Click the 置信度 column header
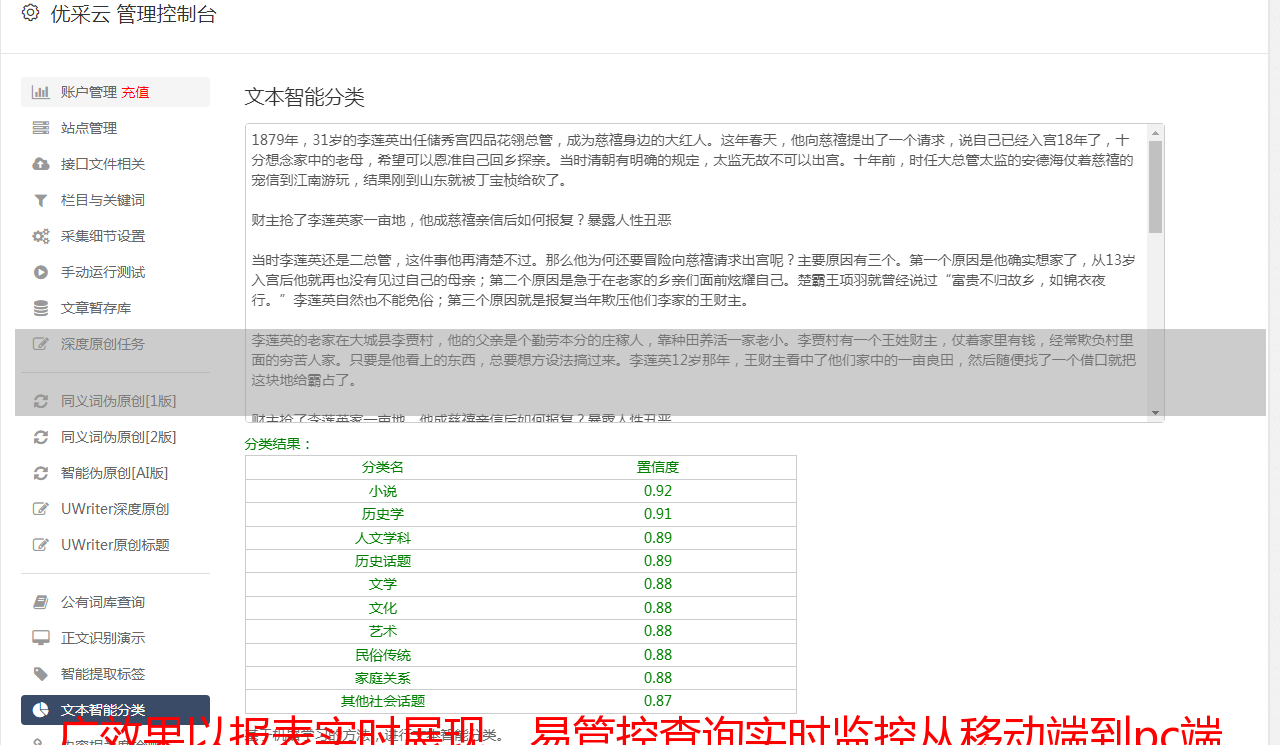 pyautogui.click(x=658, y=467)
